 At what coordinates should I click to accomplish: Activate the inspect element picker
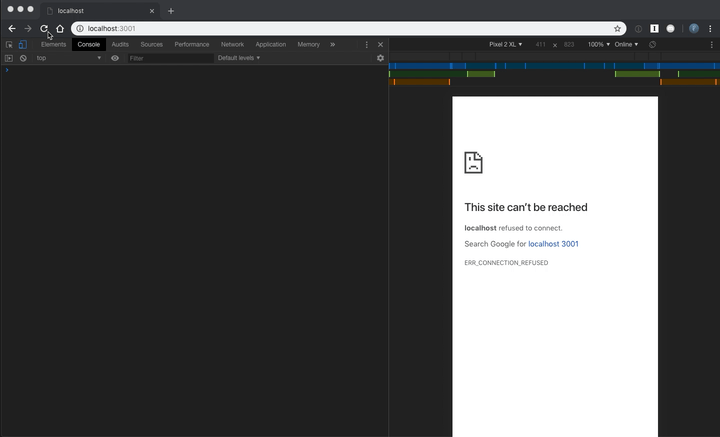[9, 45]
